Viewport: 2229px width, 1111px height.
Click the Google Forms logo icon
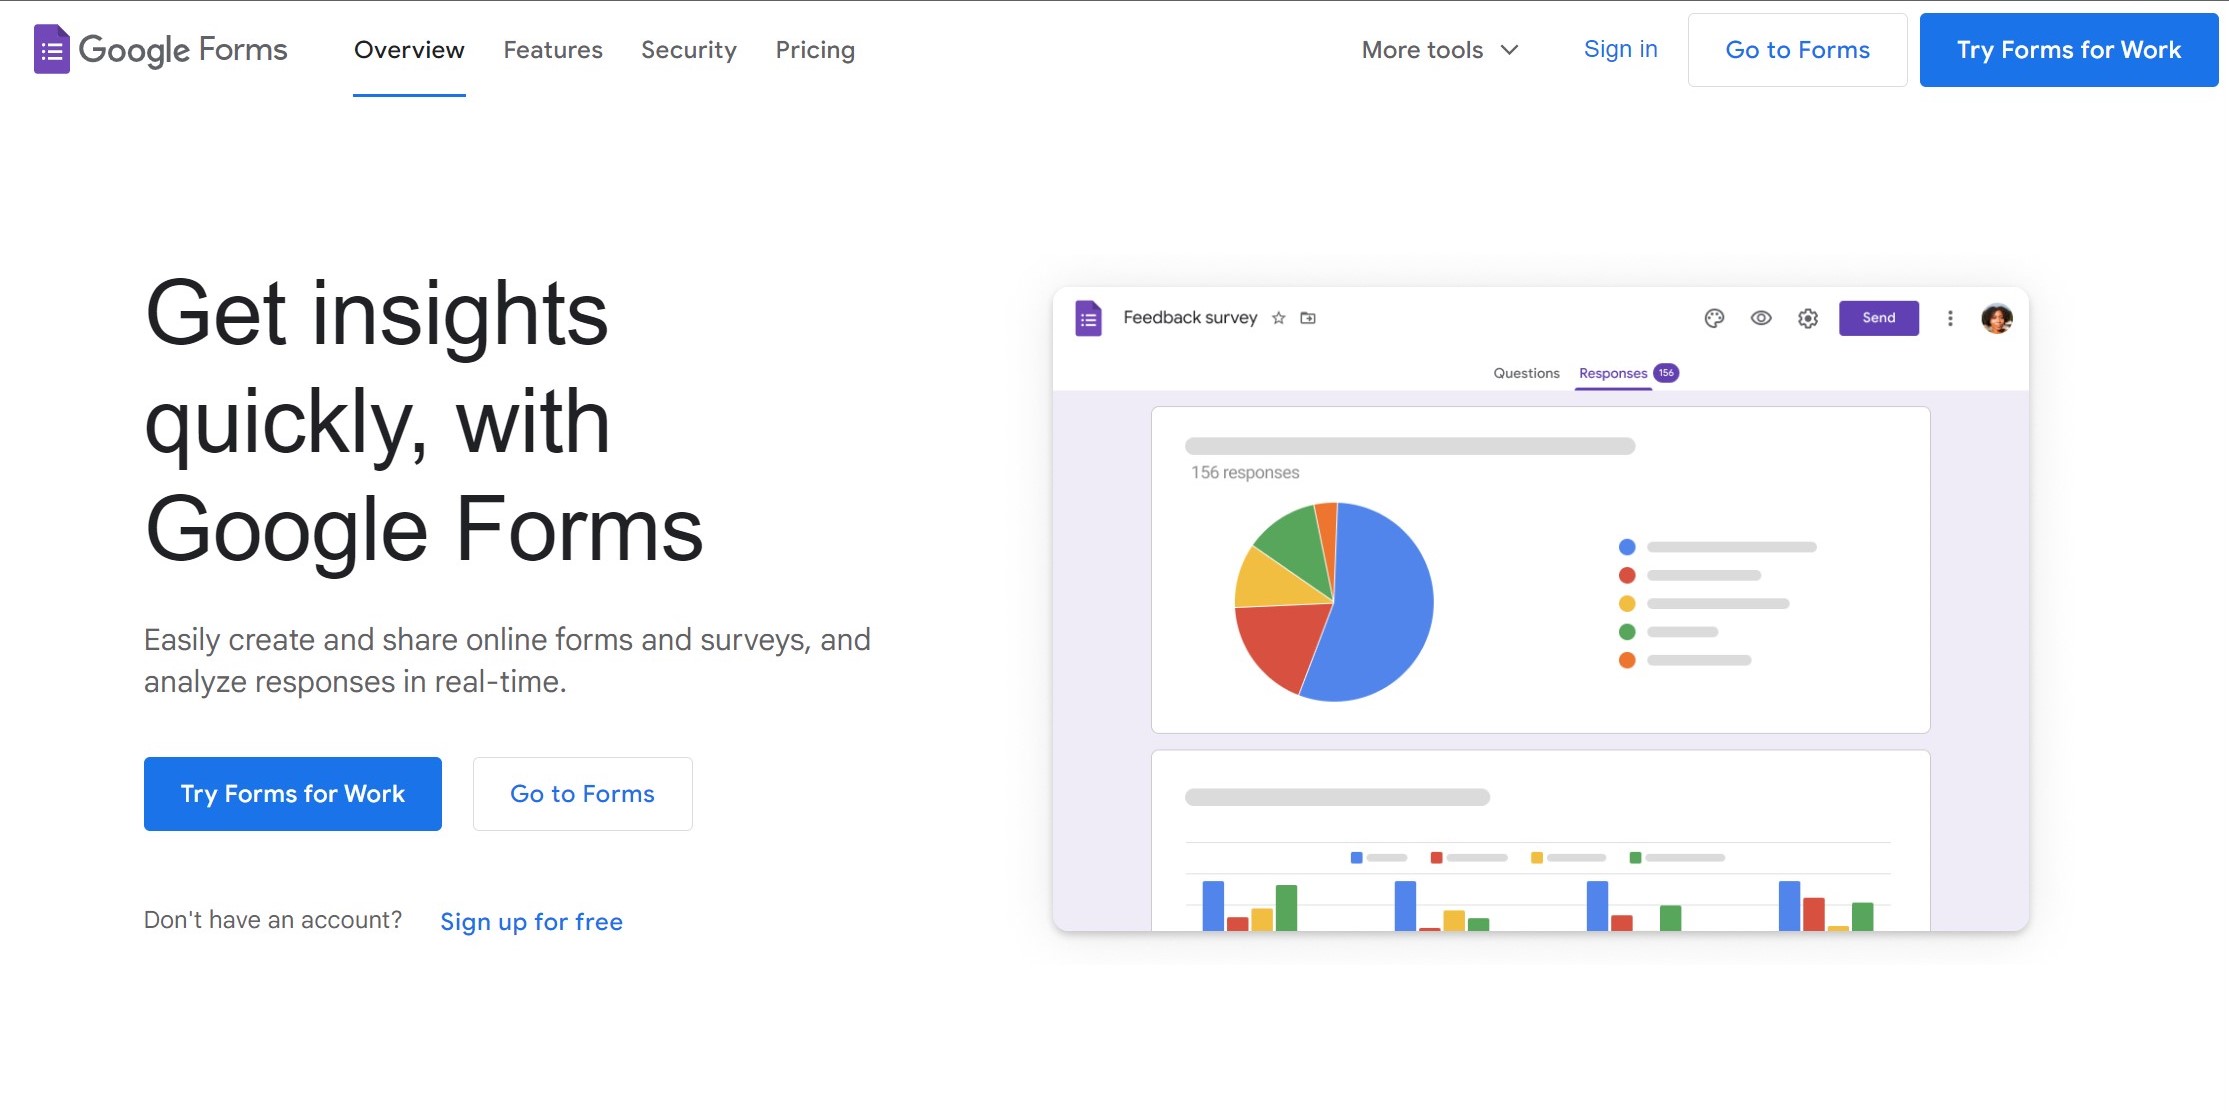pyautogui.click(x=48, y=48)
